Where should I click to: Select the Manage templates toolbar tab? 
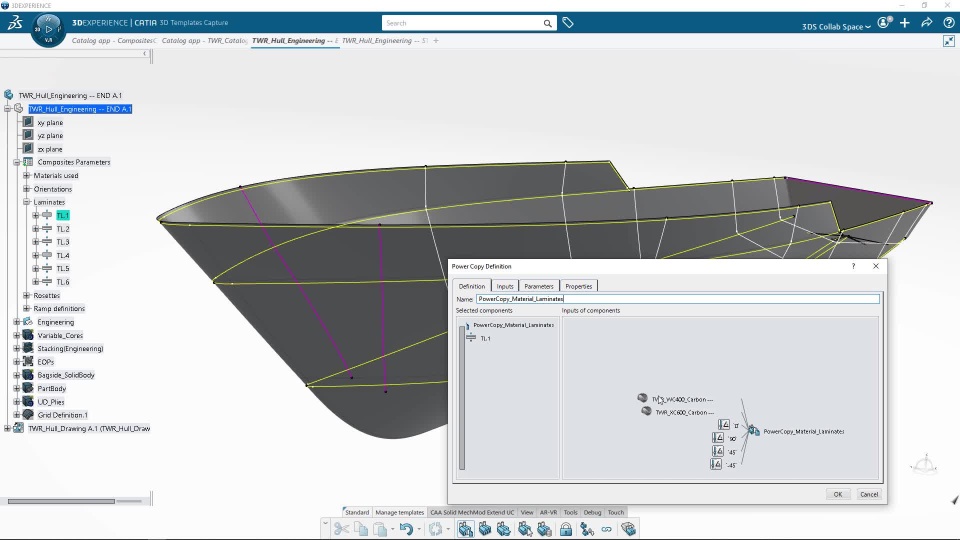tap(399, 512)
